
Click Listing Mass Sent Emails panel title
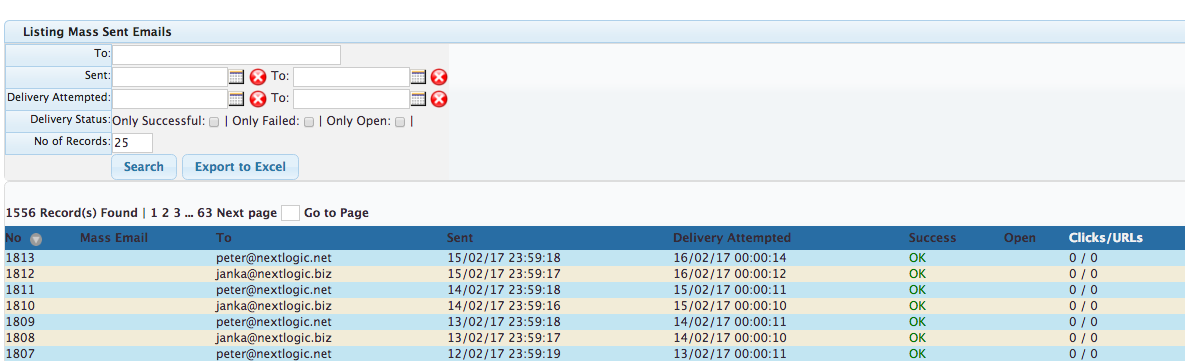(97, 32)
